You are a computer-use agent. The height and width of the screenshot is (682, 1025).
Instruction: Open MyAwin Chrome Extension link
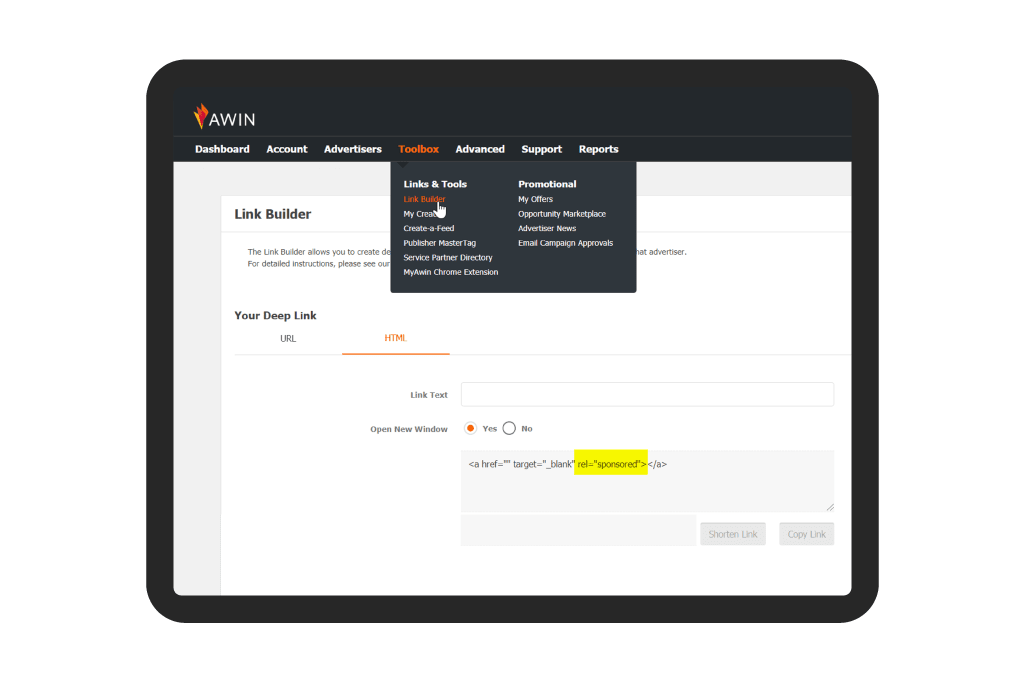(x=450, y=272)
